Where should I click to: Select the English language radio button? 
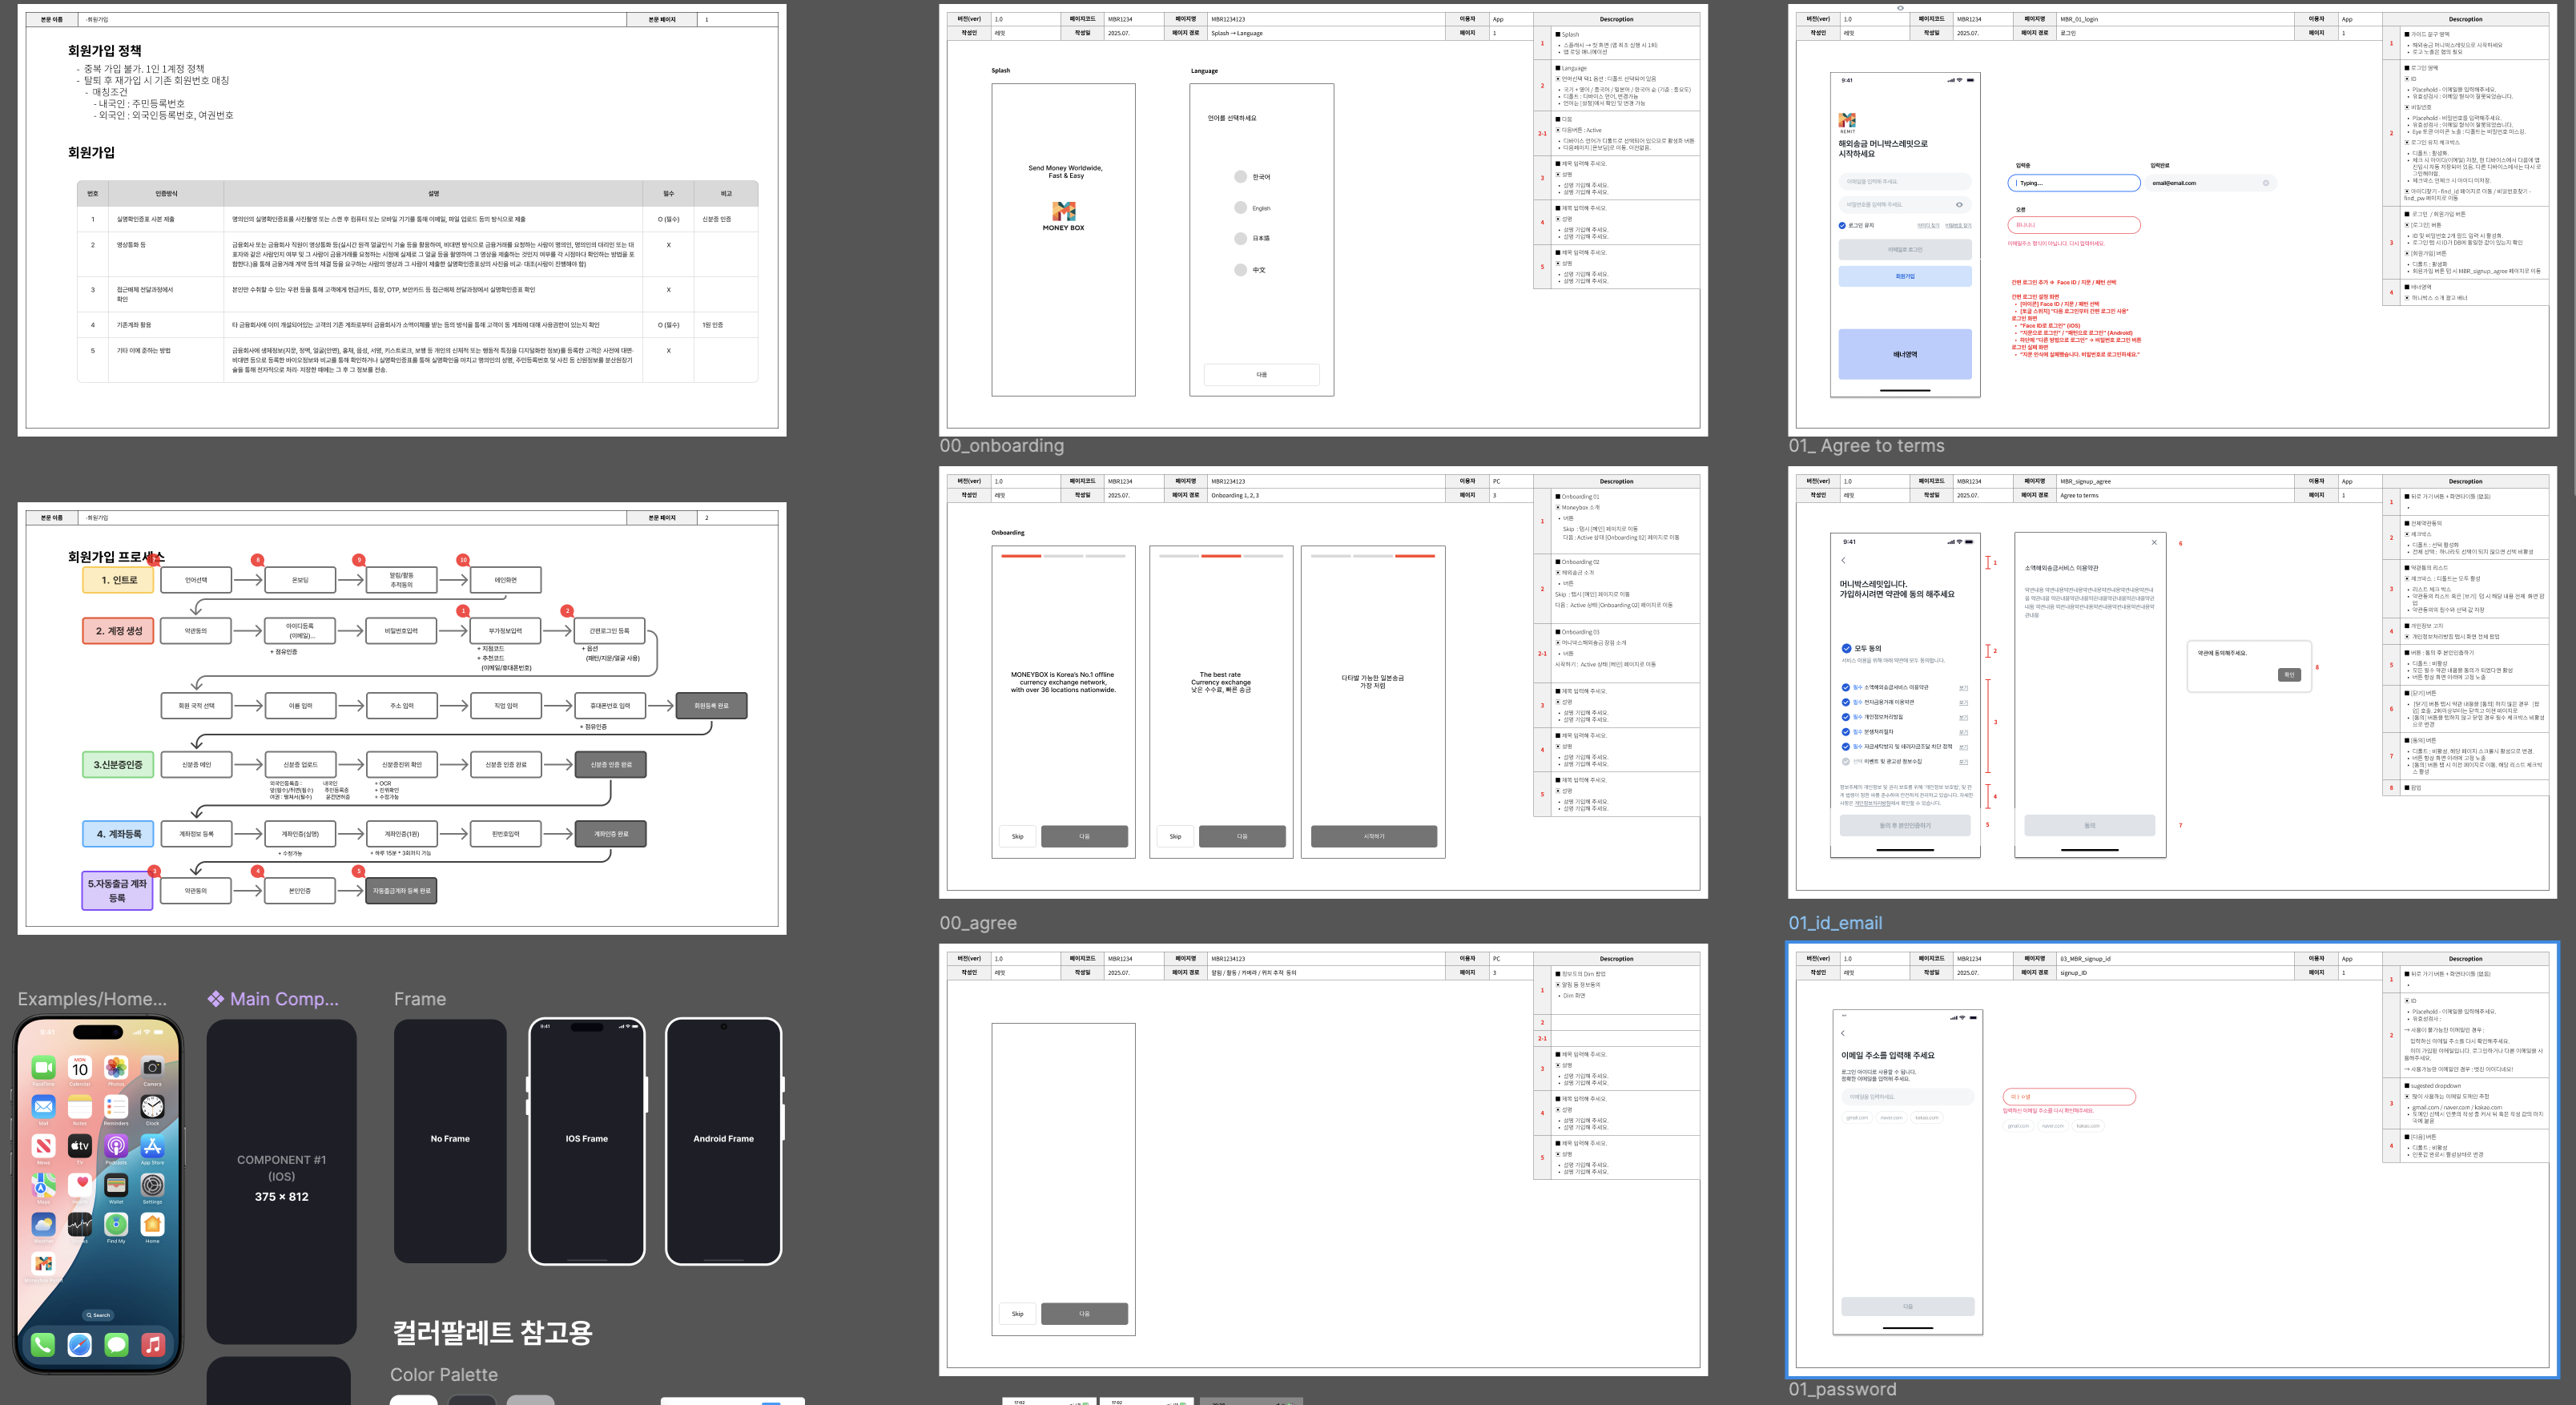(x=1240, y=208)
